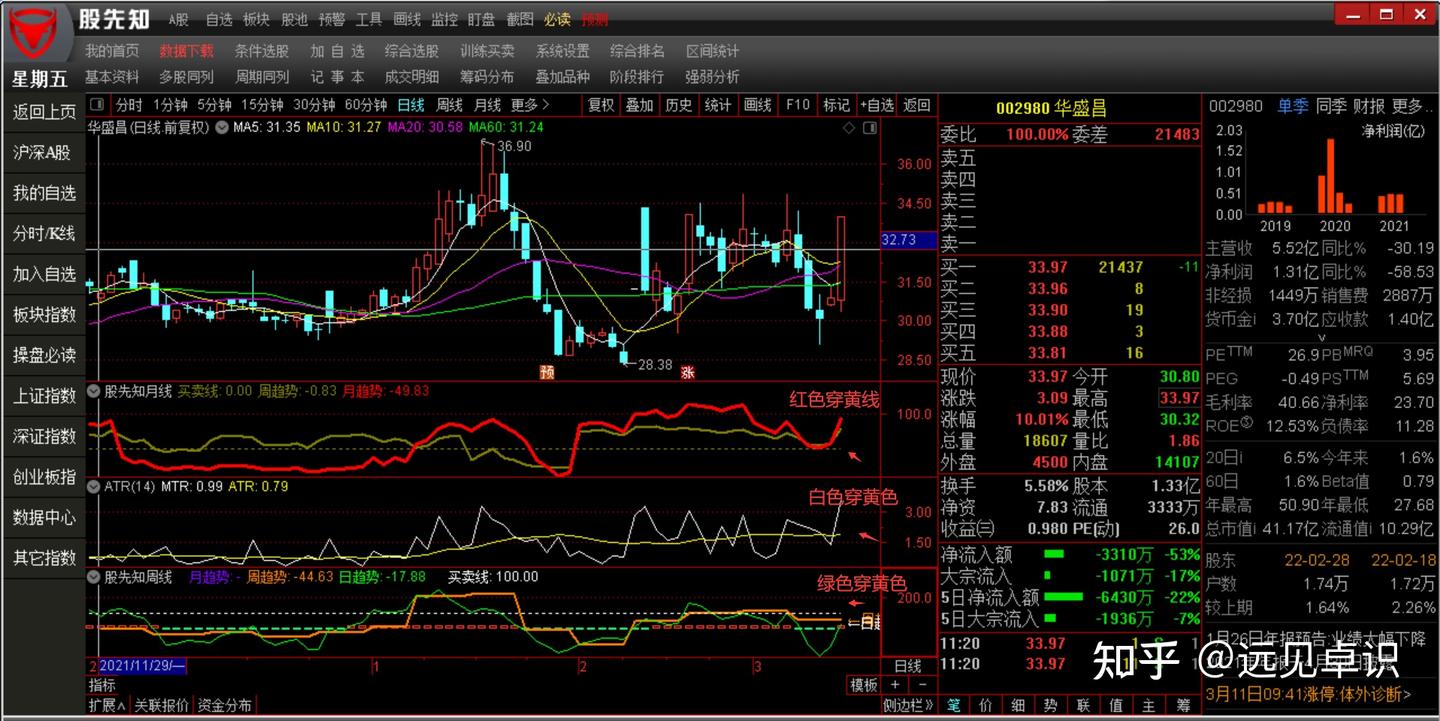
Task: Switch chart period to 60分钟
Action: point(366,104)
